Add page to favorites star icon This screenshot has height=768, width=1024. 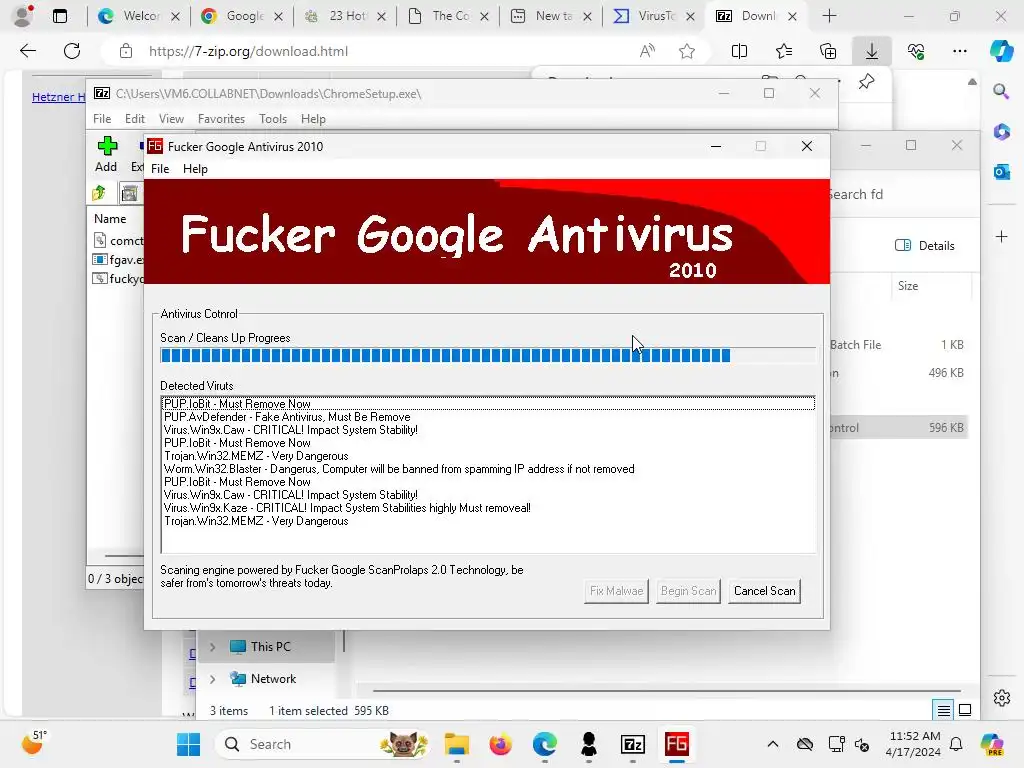pyautogui.click(x=686, y=51)
